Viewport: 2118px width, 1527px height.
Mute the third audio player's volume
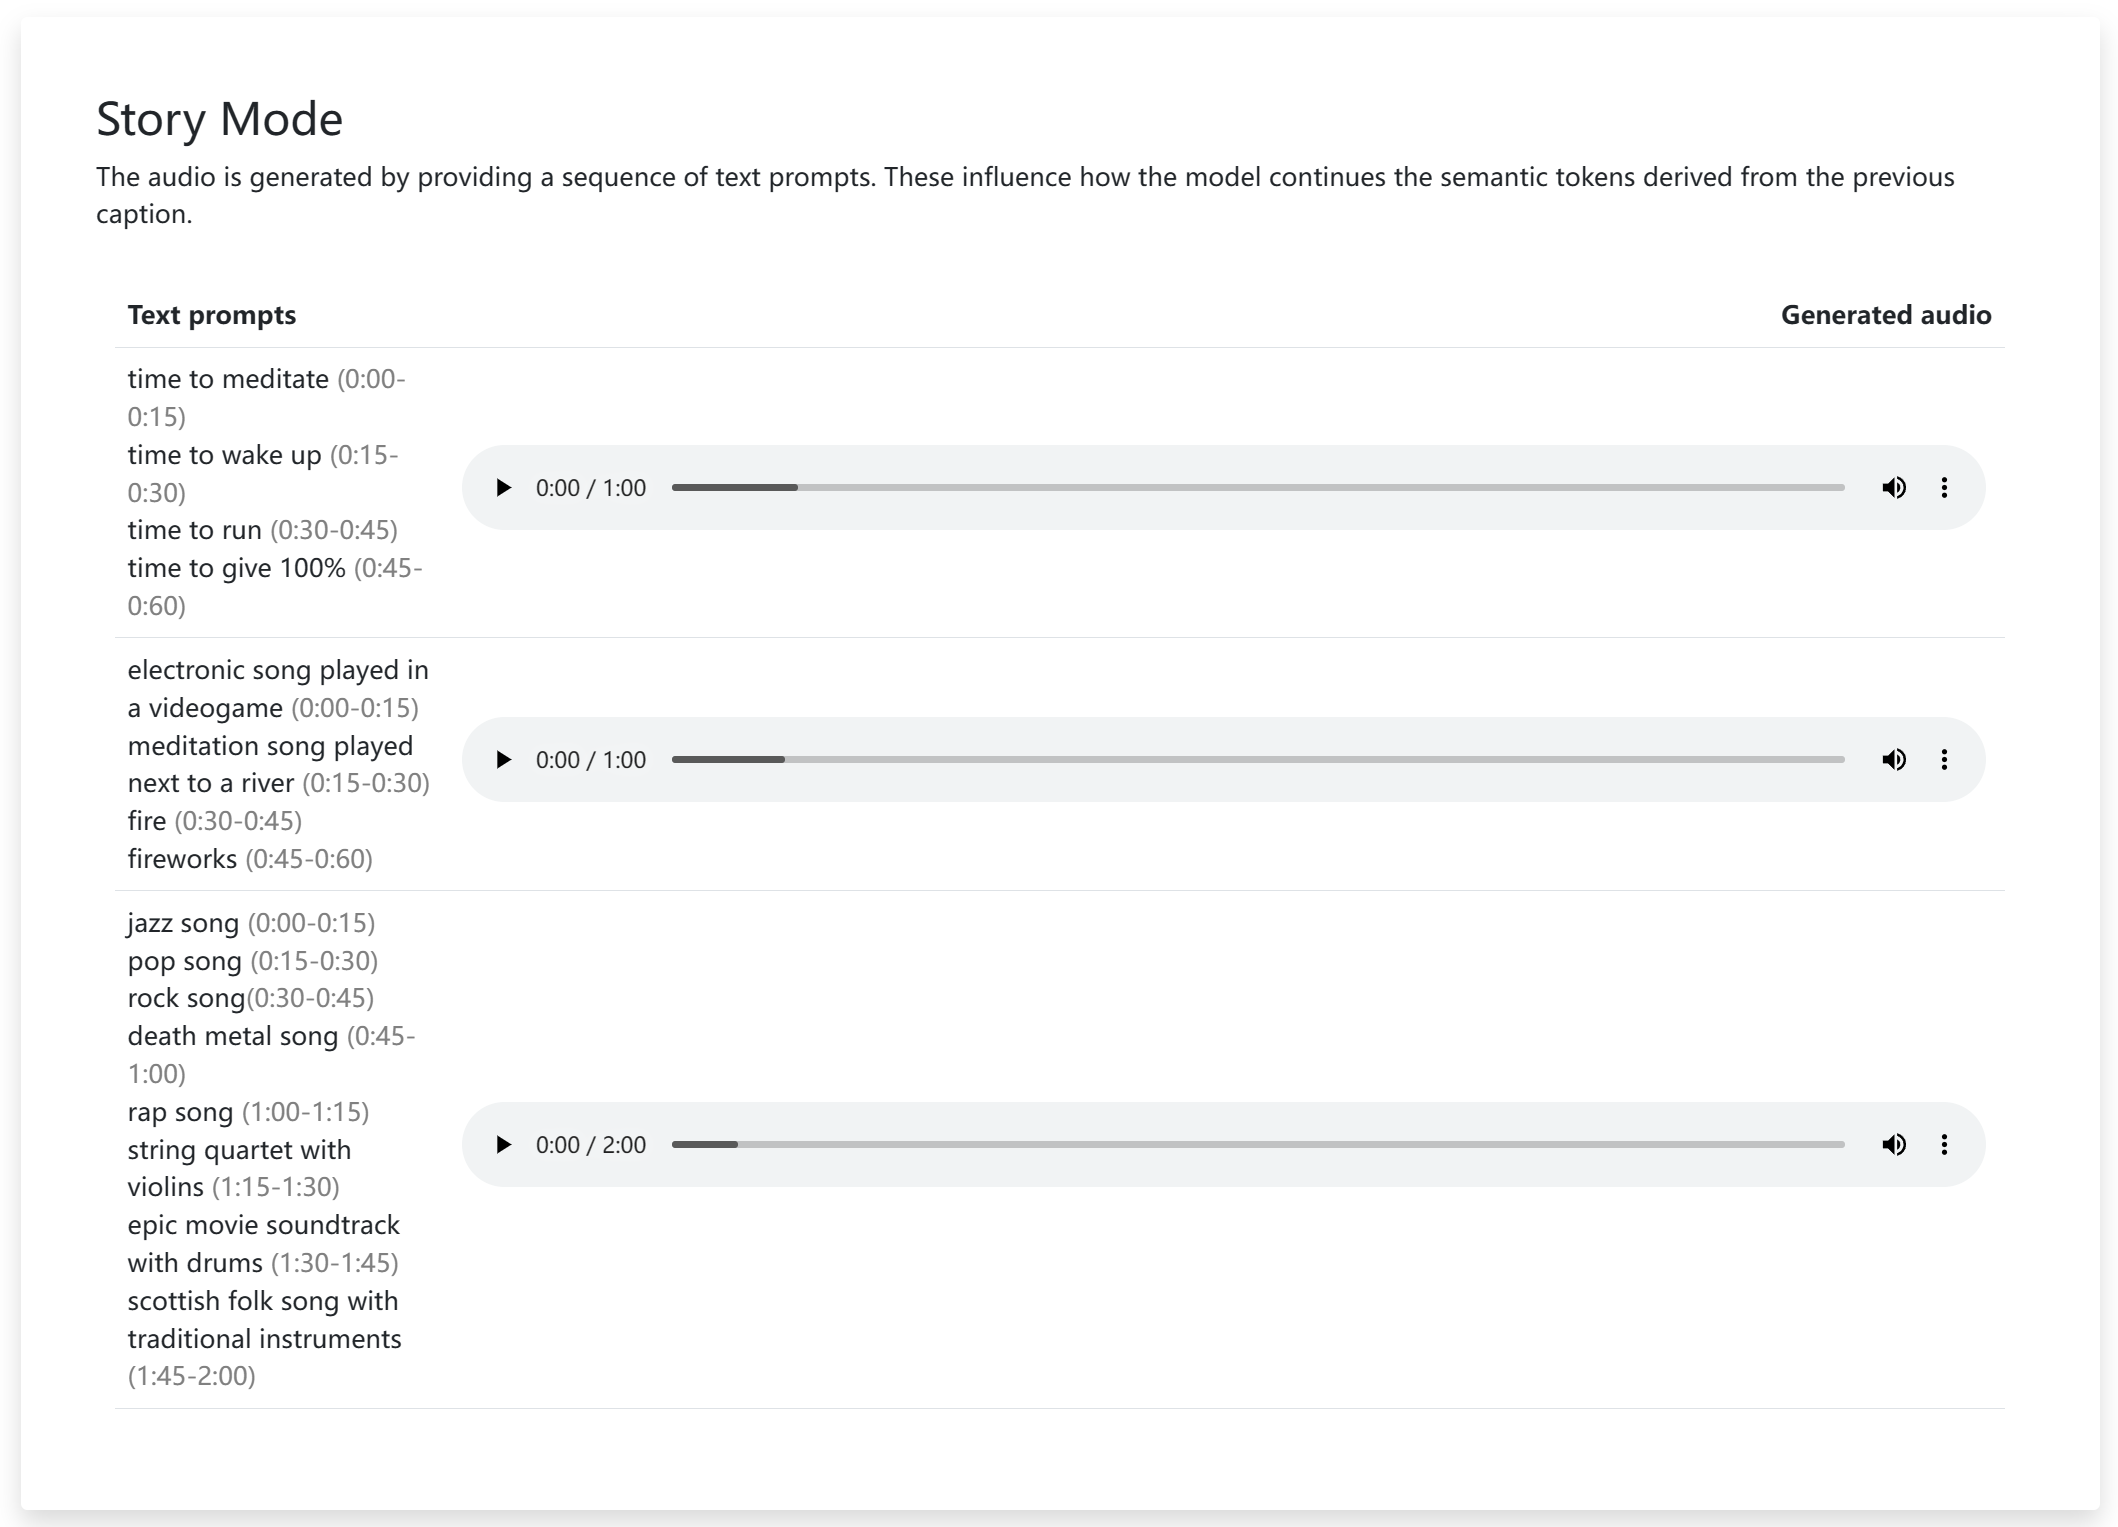[1893, 1145]
